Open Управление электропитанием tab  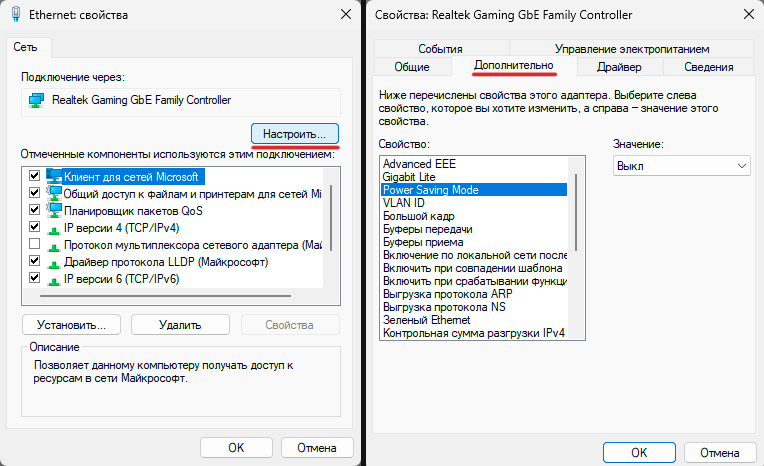(x=631, y=49)
